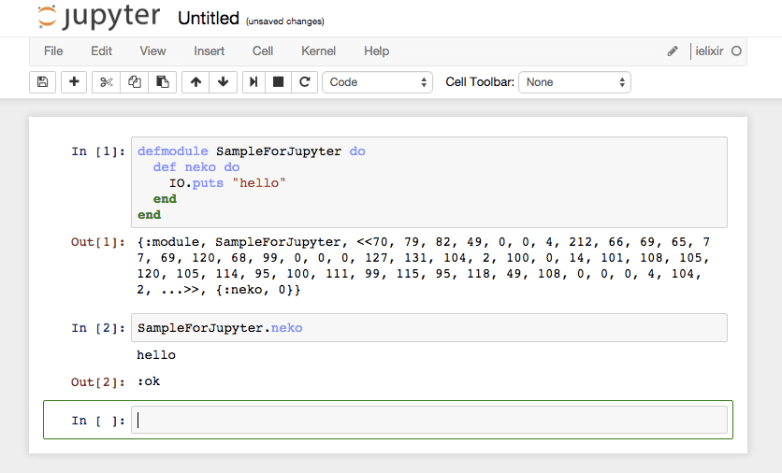Open the Help menu
Image resolution: width=782 pixels, height=473 pixels.
pyautogui.click(x=377, y=51)
